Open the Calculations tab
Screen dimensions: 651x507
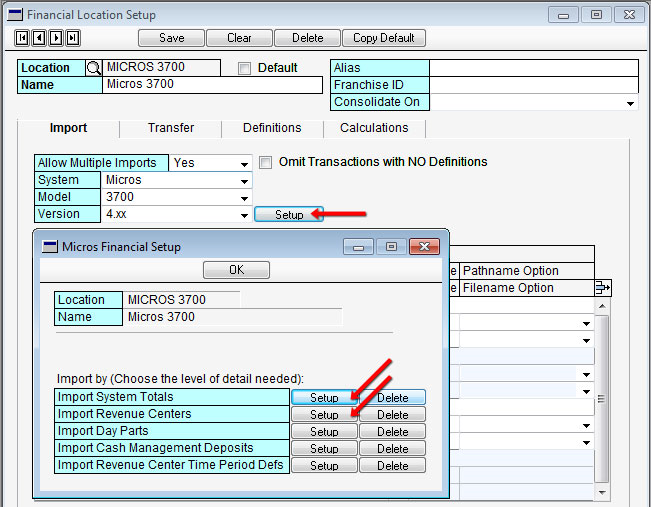pos(374,128)
